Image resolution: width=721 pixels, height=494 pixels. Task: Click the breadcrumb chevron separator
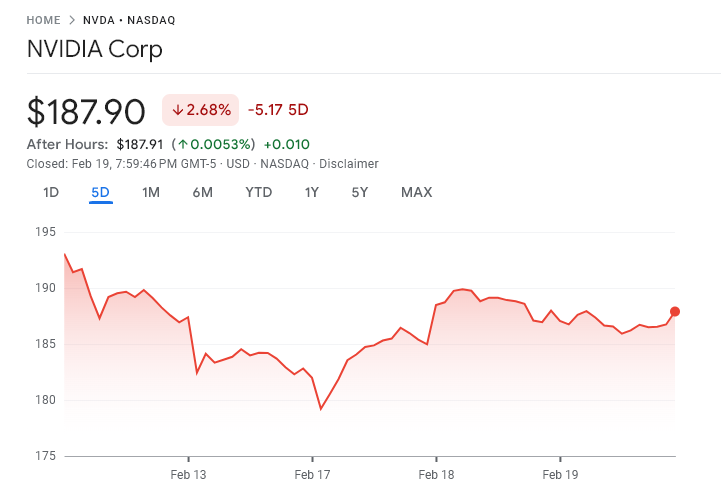point(72,20)
